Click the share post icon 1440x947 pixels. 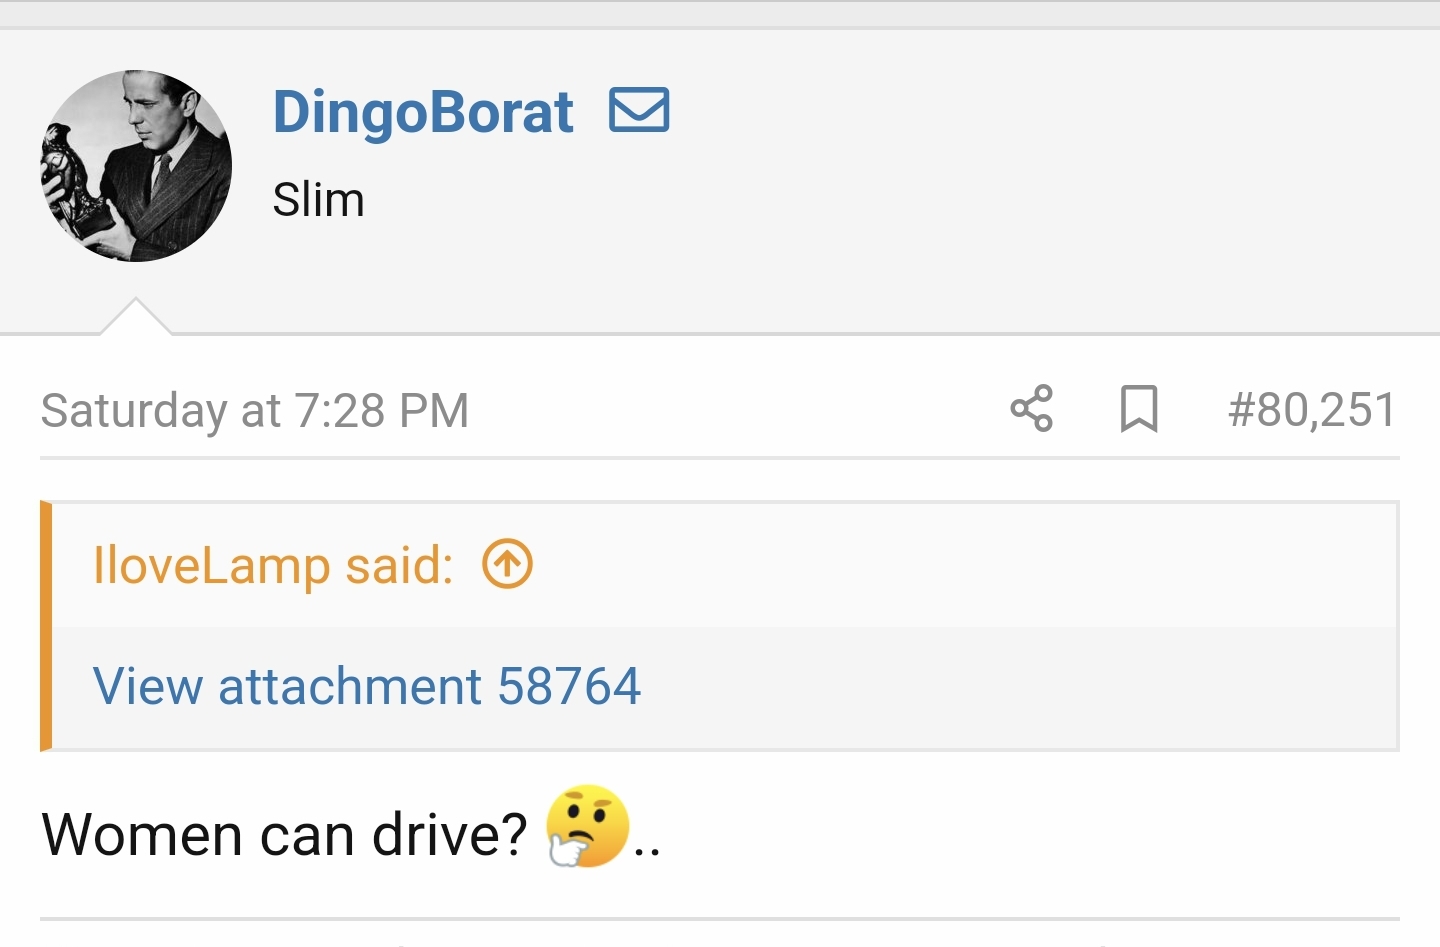(x=1031, y=408)
